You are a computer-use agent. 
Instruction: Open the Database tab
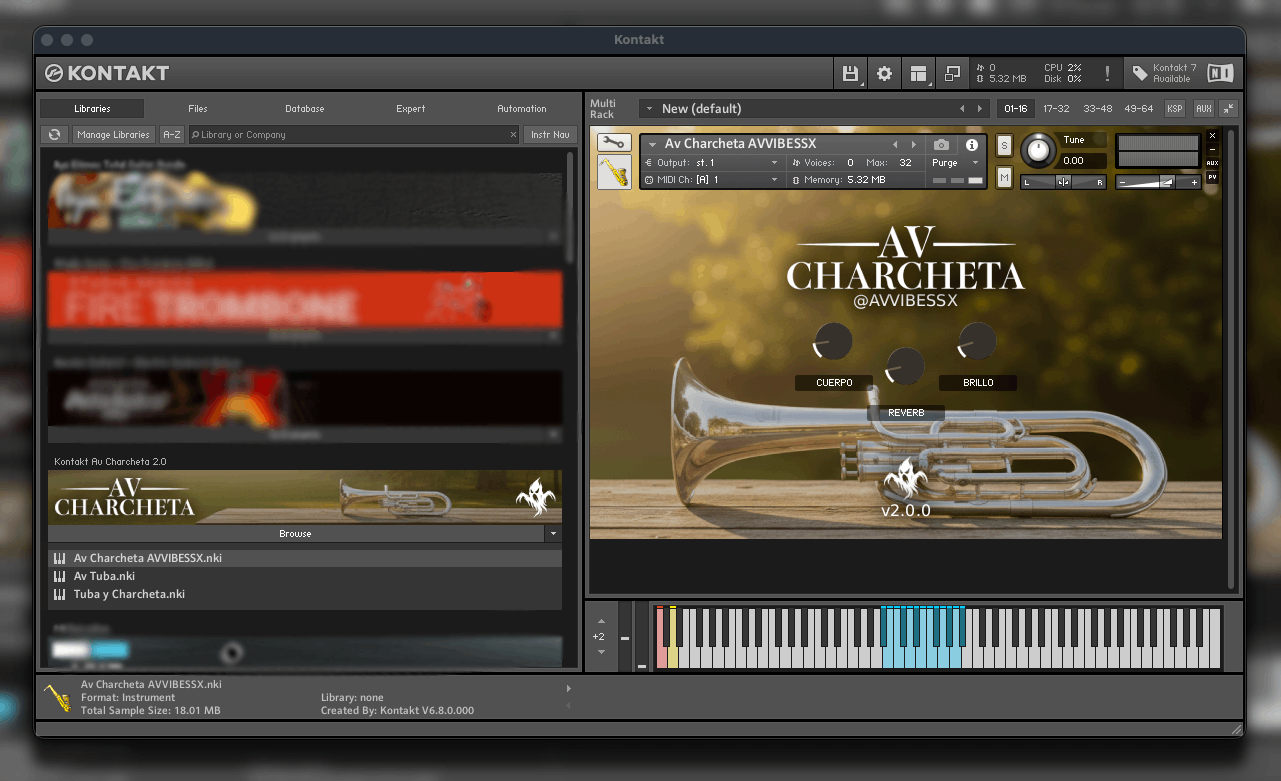click(x=305, y=108)
